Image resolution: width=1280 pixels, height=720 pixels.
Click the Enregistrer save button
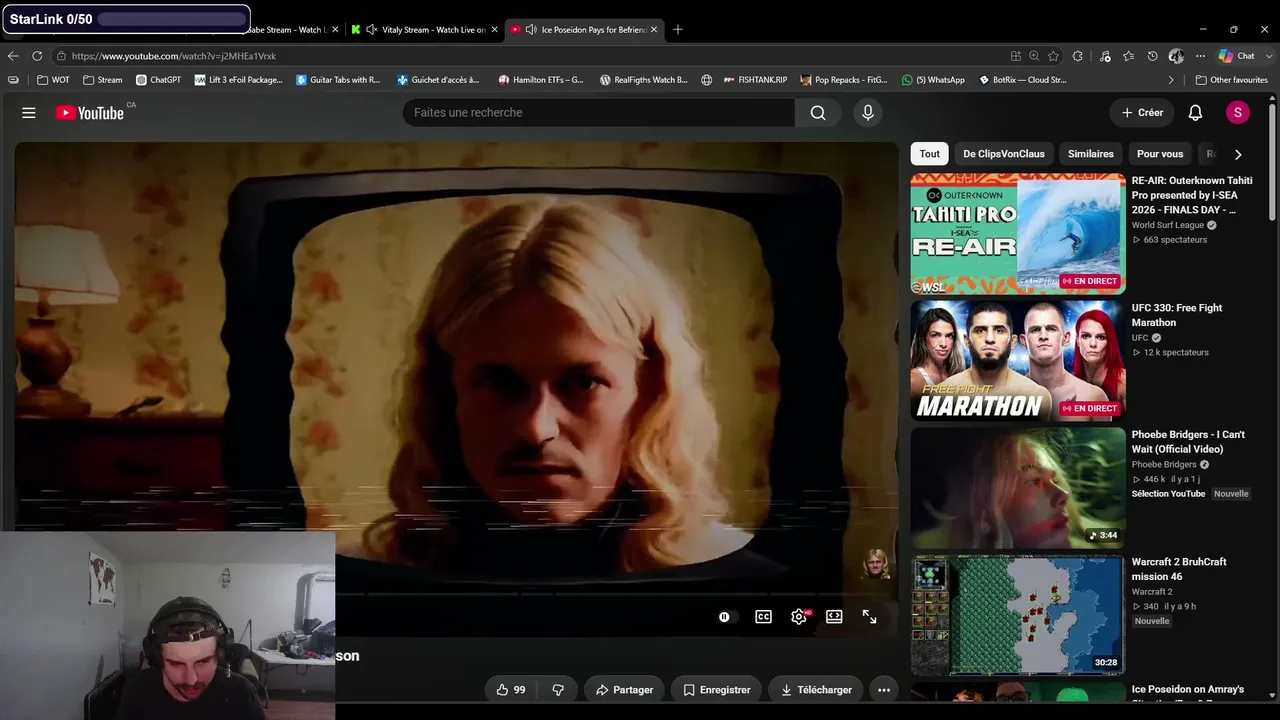click(x=717, y=690)
